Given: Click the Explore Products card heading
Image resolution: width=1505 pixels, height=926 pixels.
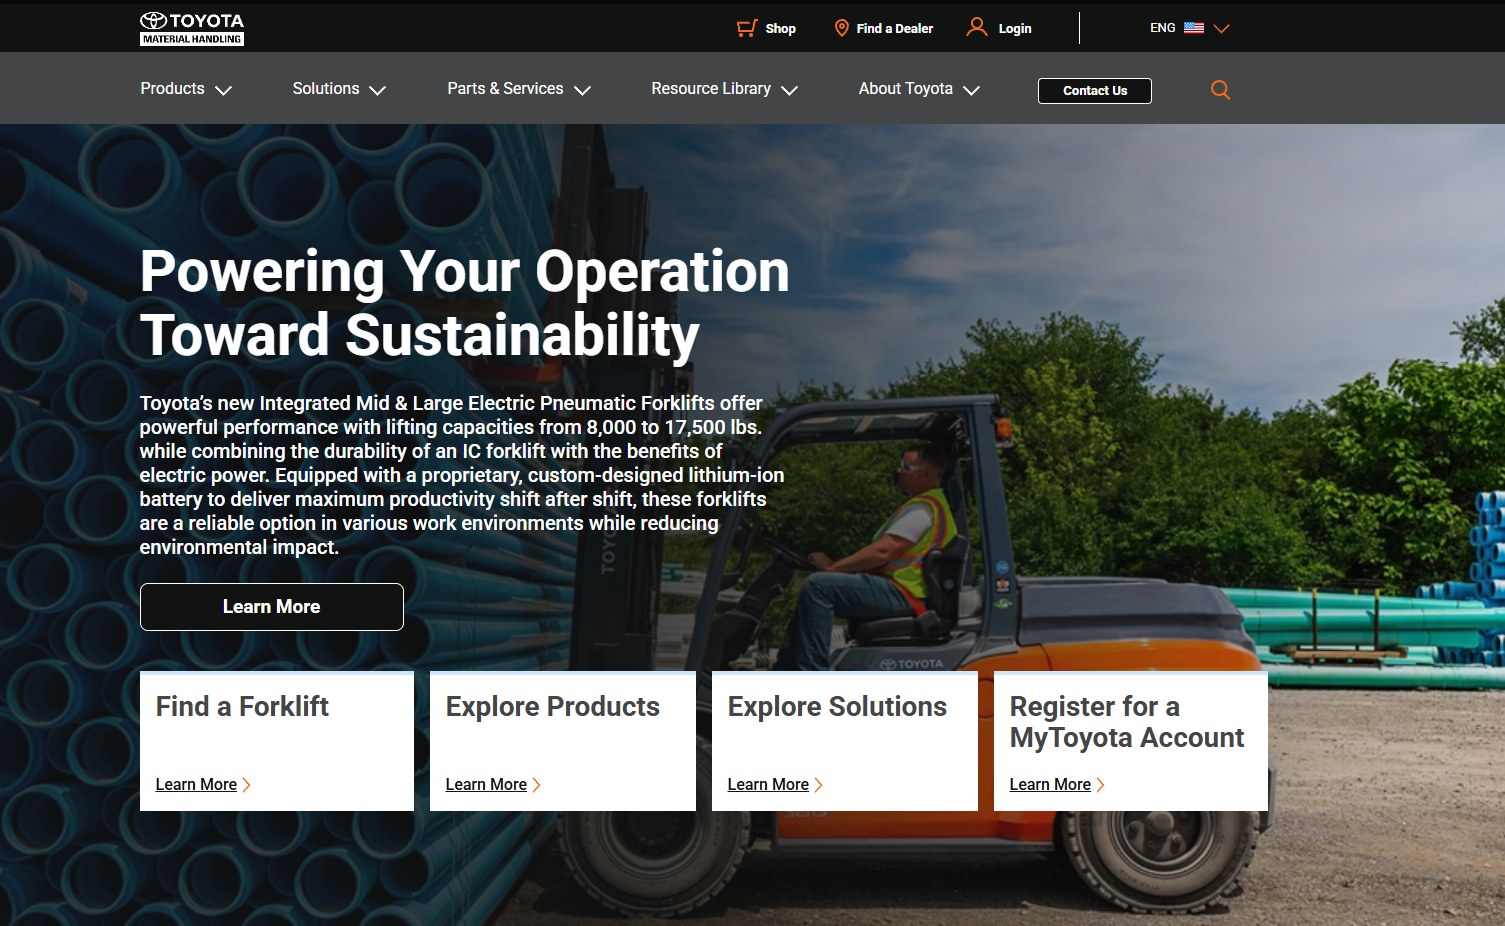Looking at the screenshot, I should [x=553, y=707].
